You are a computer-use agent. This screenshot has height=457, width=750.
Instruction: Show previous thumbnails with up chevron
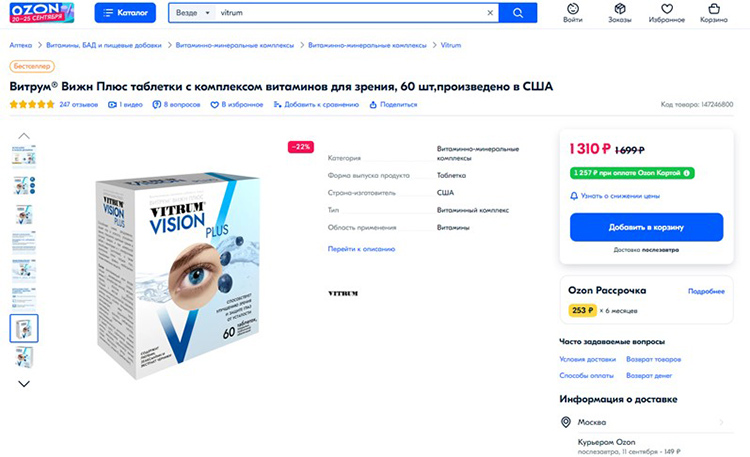click(24, 136)
